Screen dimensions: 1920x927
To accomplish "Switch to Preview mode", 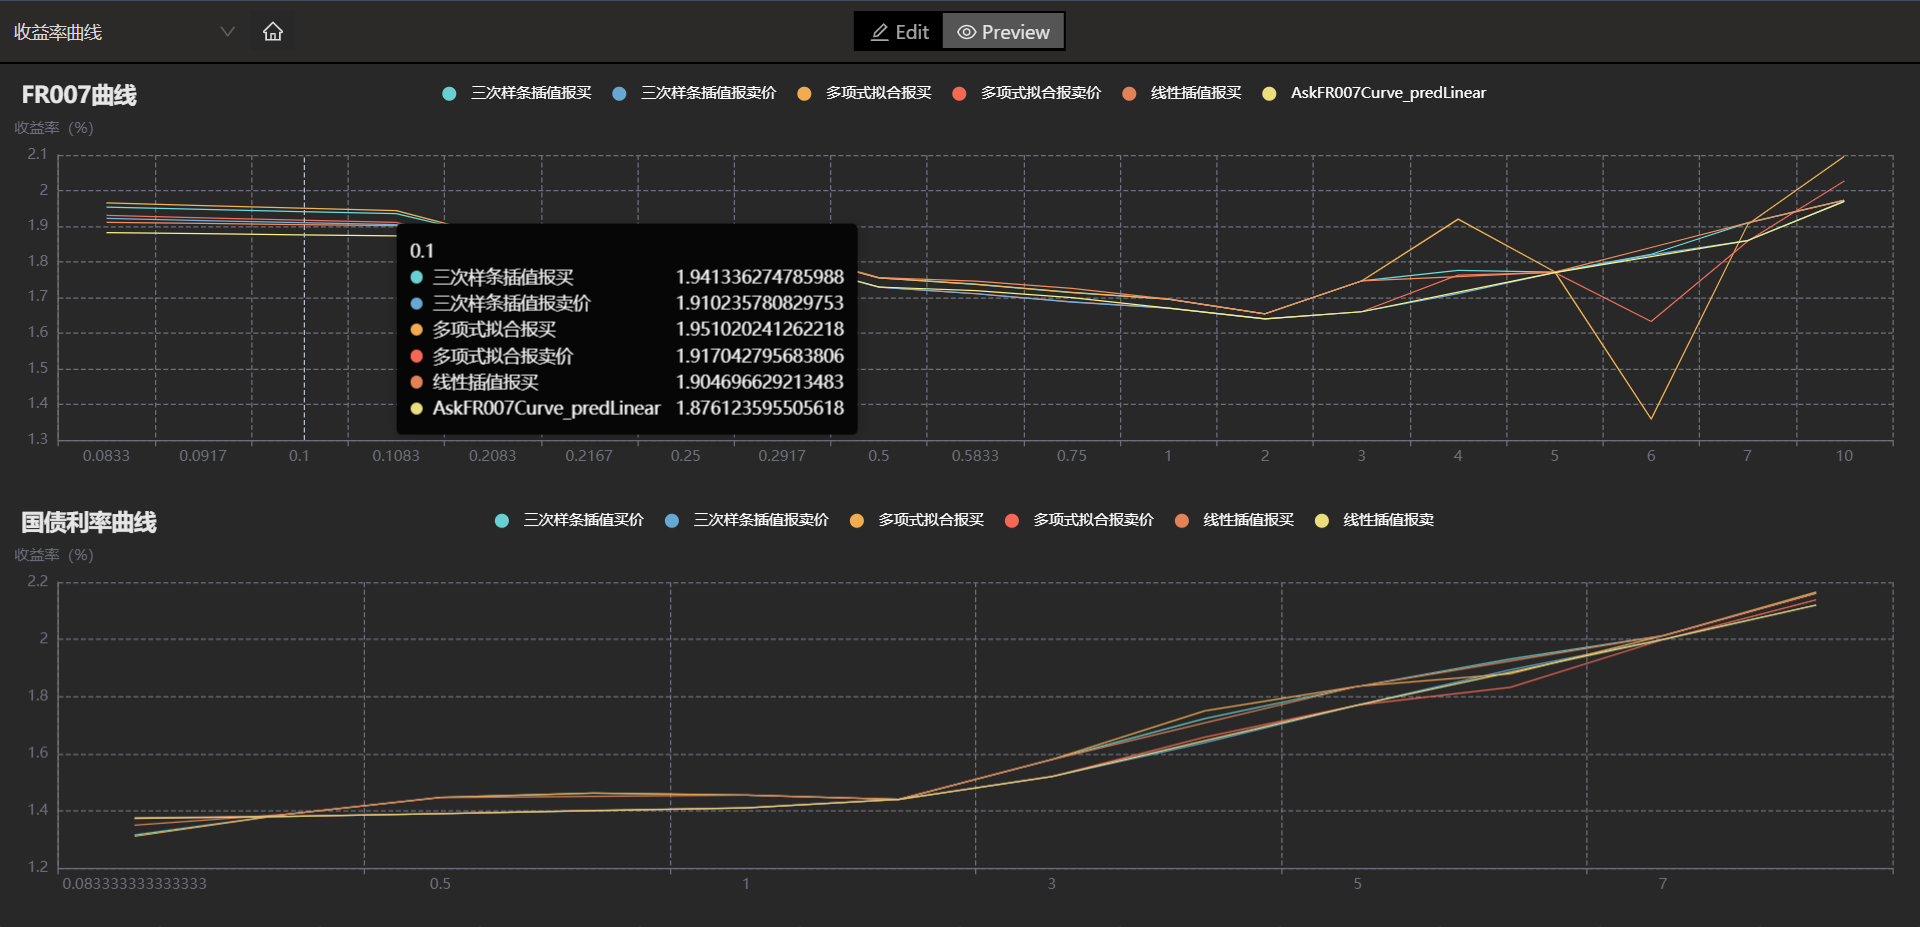I will point(1004,32).
